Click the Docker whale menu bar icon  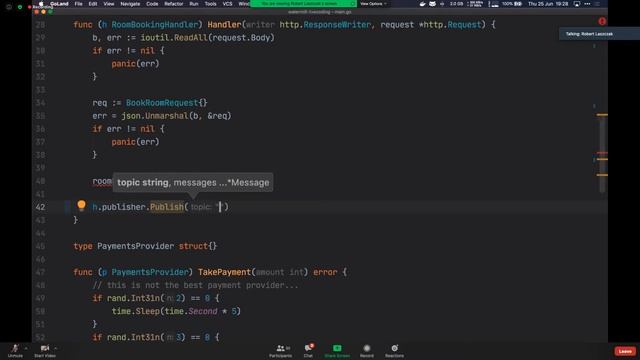coord(422,4)
